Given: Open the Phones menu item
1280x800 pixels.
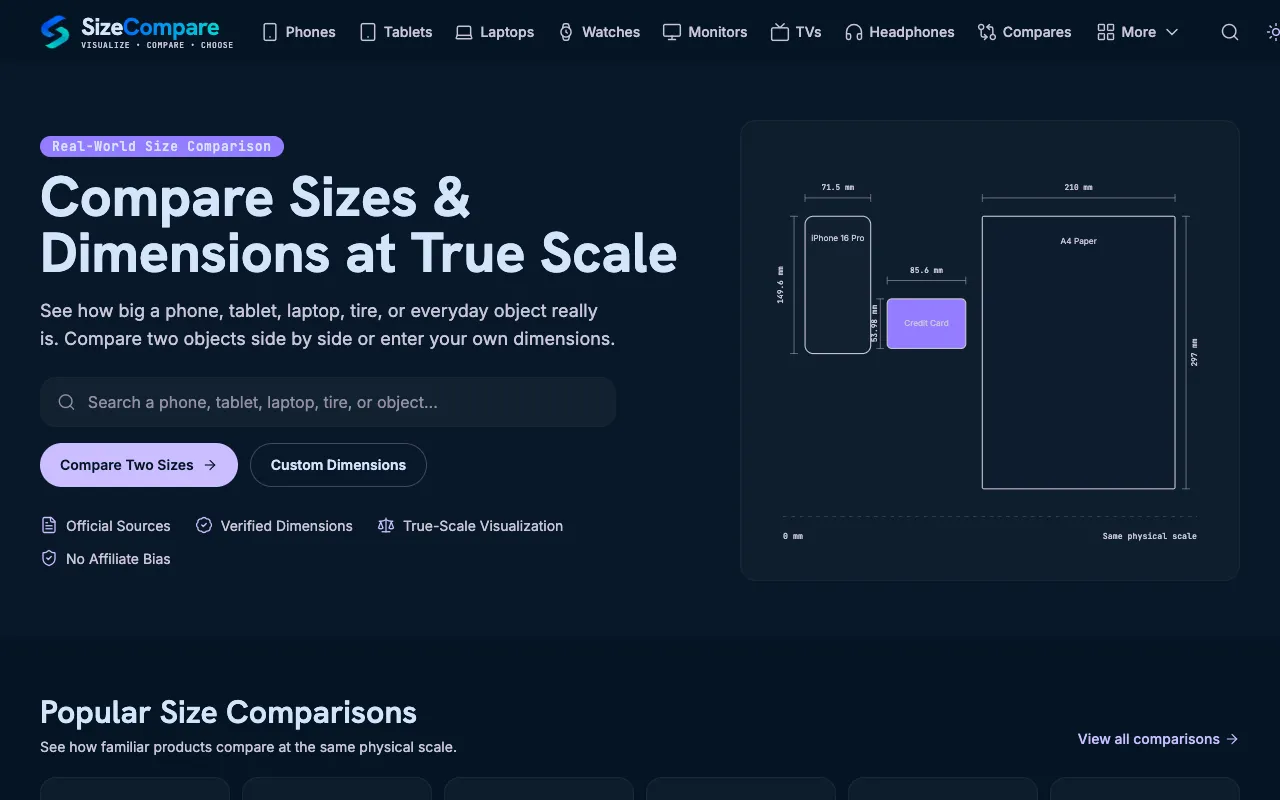Looking at the screenshot, I should click(299, 32).
